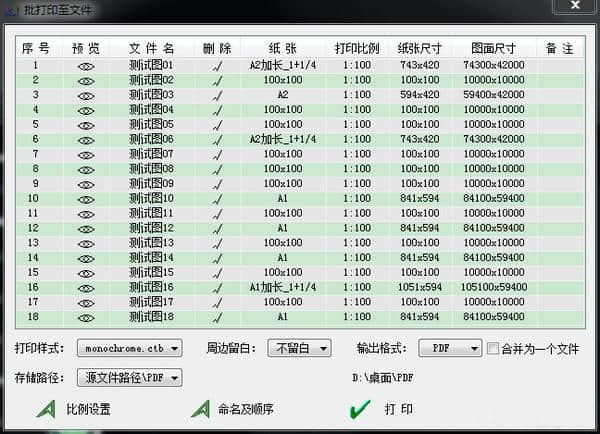Click path text D:\桌面\PDF

coord(383,378)
